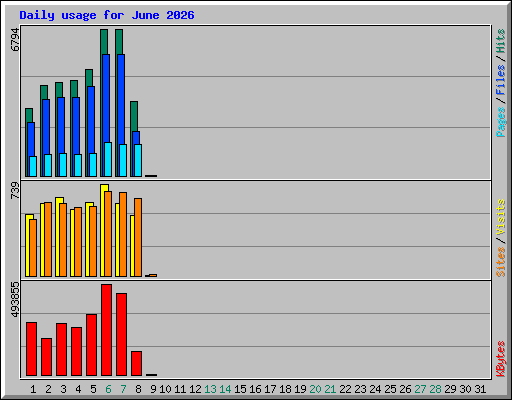Select the red KBytes bar for day 7

[x=121, y=334]
